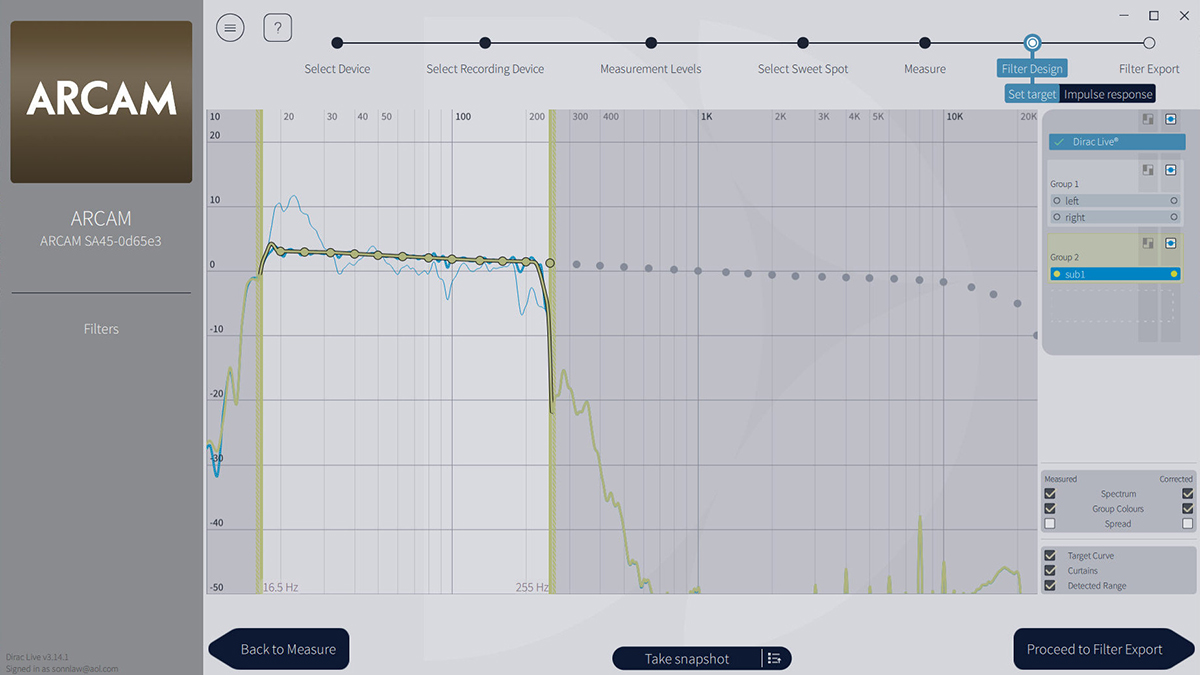Click the grey squares icon in Group 1

[1147, 170]
